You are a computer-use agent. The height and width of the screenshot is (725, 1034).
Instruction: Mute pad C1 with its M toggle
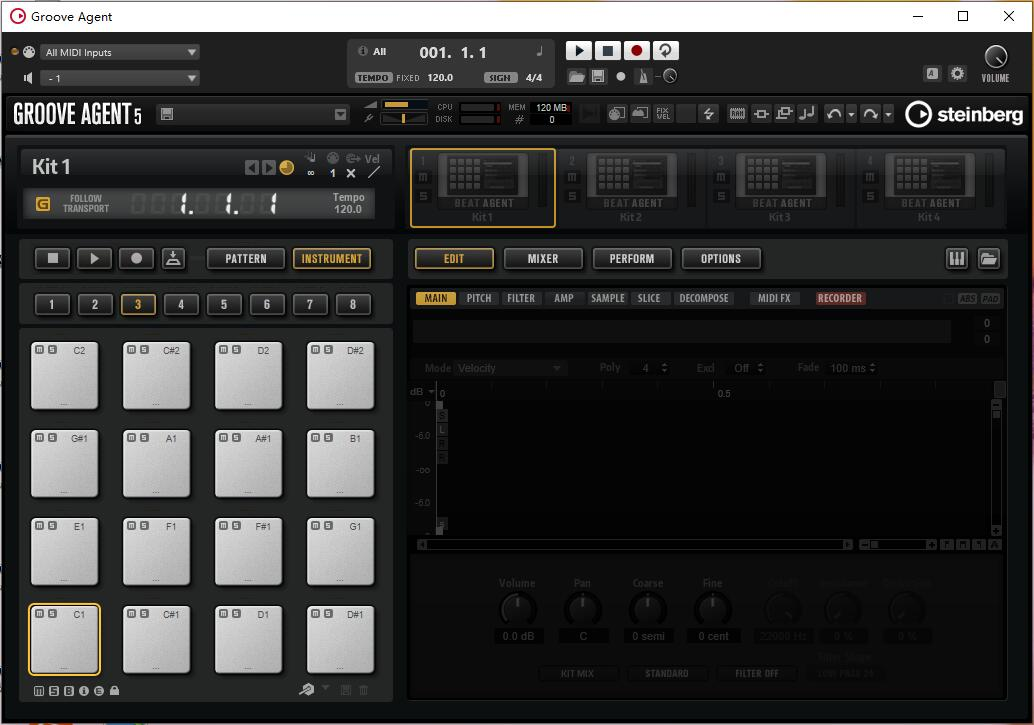click(39, 613)
